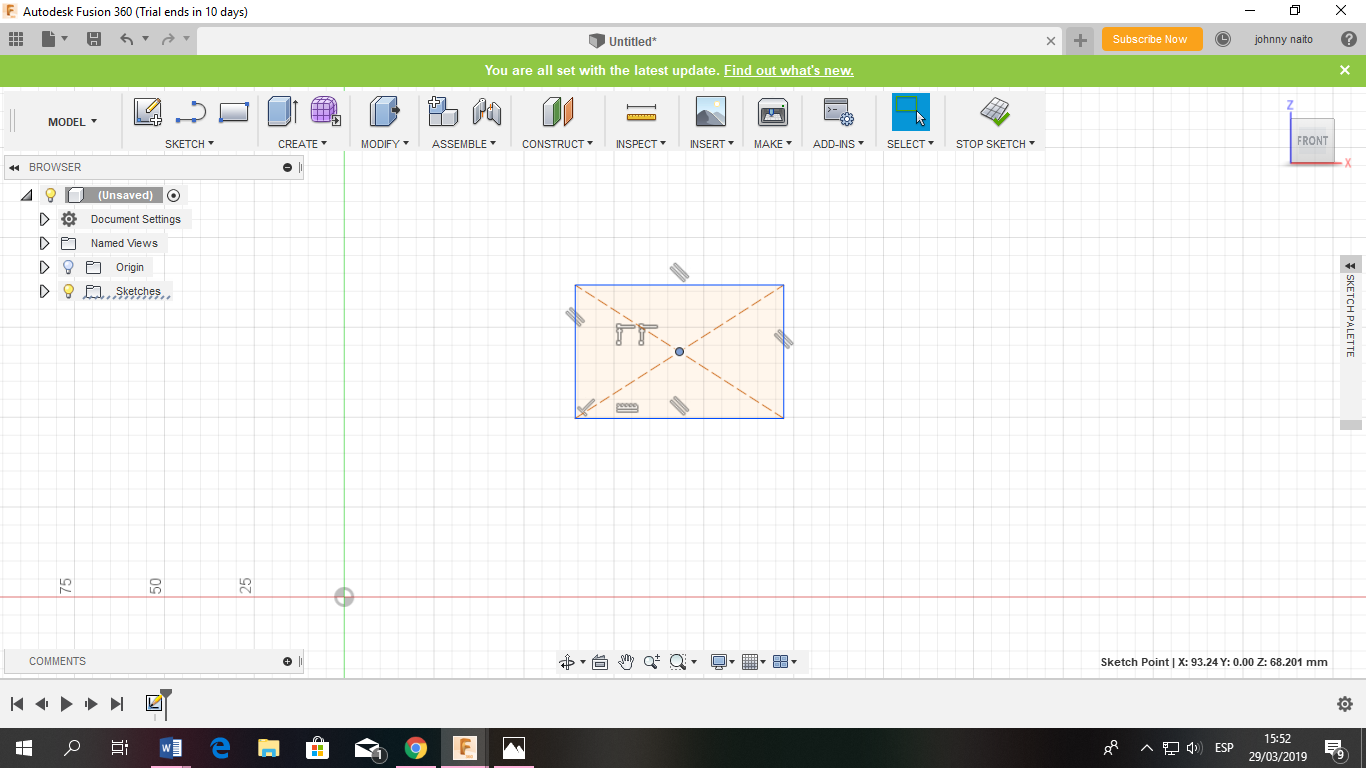
Task: Play the timeline
Action: tap(66, 704)
